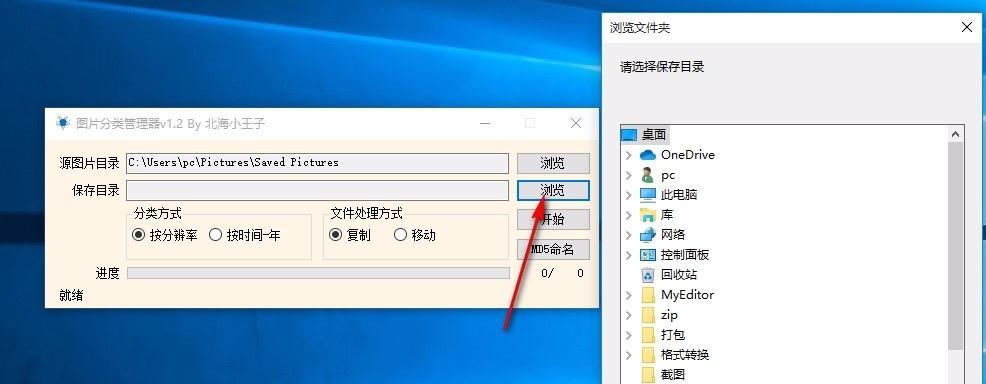This screenshot has height=384, width=986.
Task: Click the folder tree scrollbar up arrow
Action: pos(956,134)
